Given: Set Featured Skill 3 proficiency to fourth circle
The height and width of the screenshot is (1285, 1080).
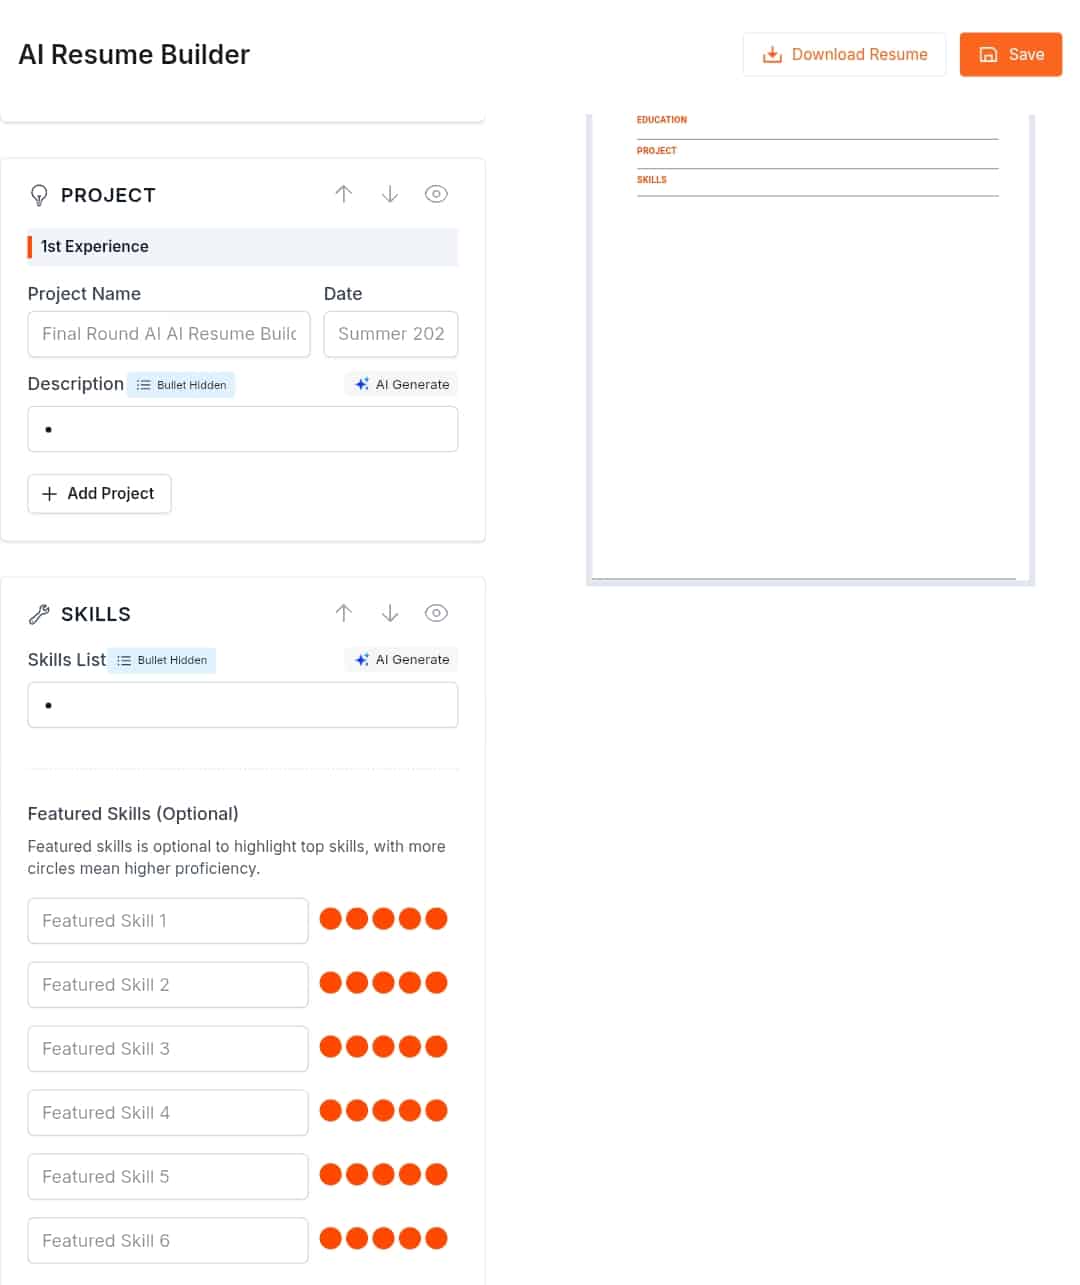Looking at the screenshot, I should (410, 1046).
